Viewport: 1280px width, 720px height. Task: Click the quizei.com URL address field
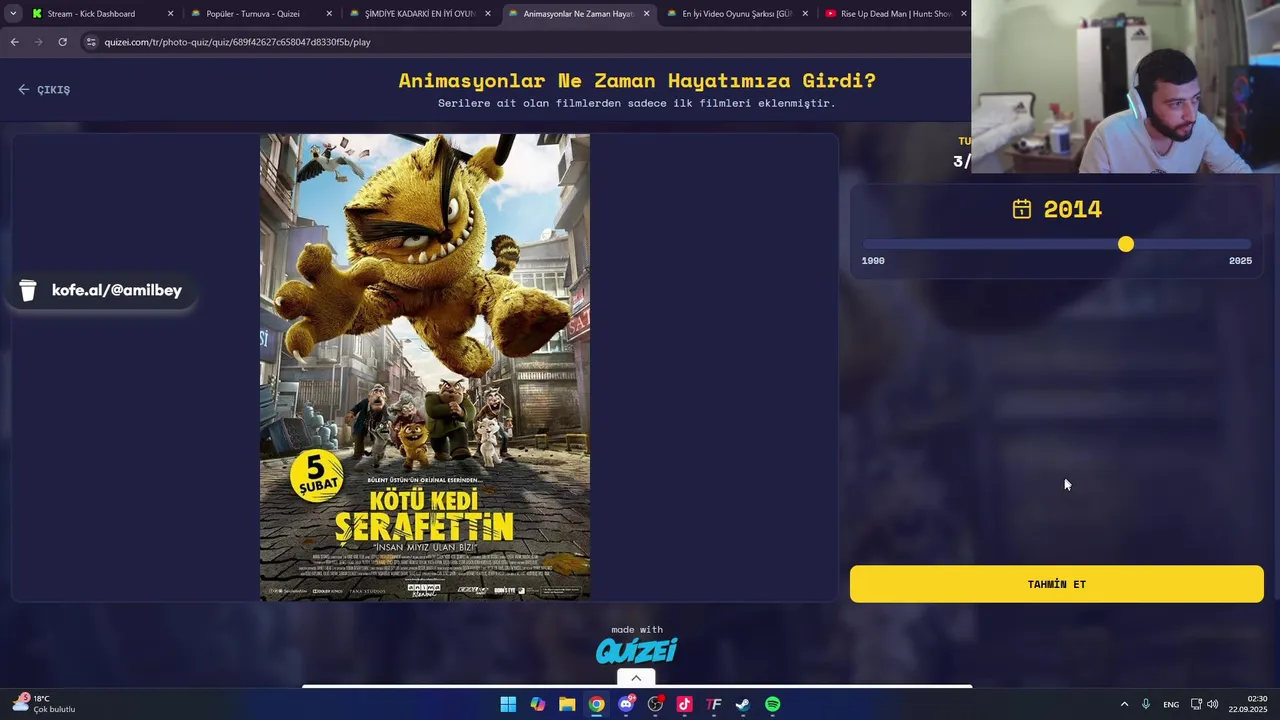pos(237,42)
